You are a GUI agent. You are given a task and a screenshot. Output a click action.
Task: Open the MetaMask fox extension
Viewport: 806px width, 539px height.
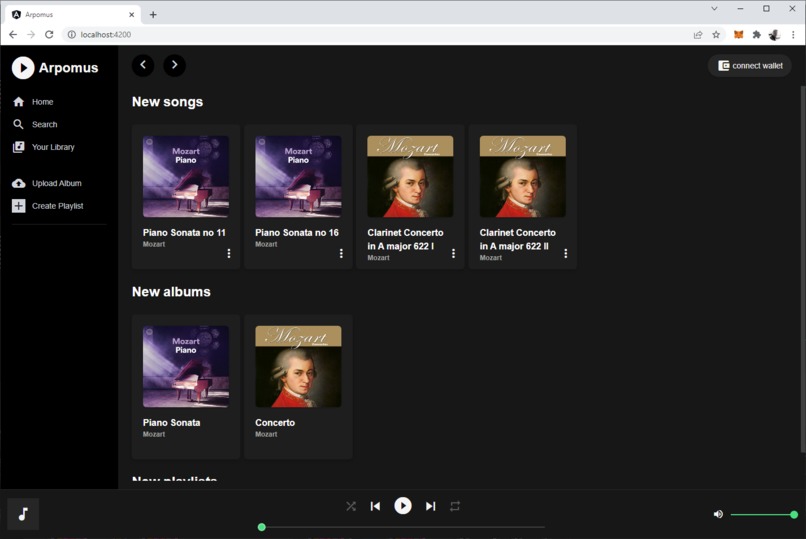(738, 35)
